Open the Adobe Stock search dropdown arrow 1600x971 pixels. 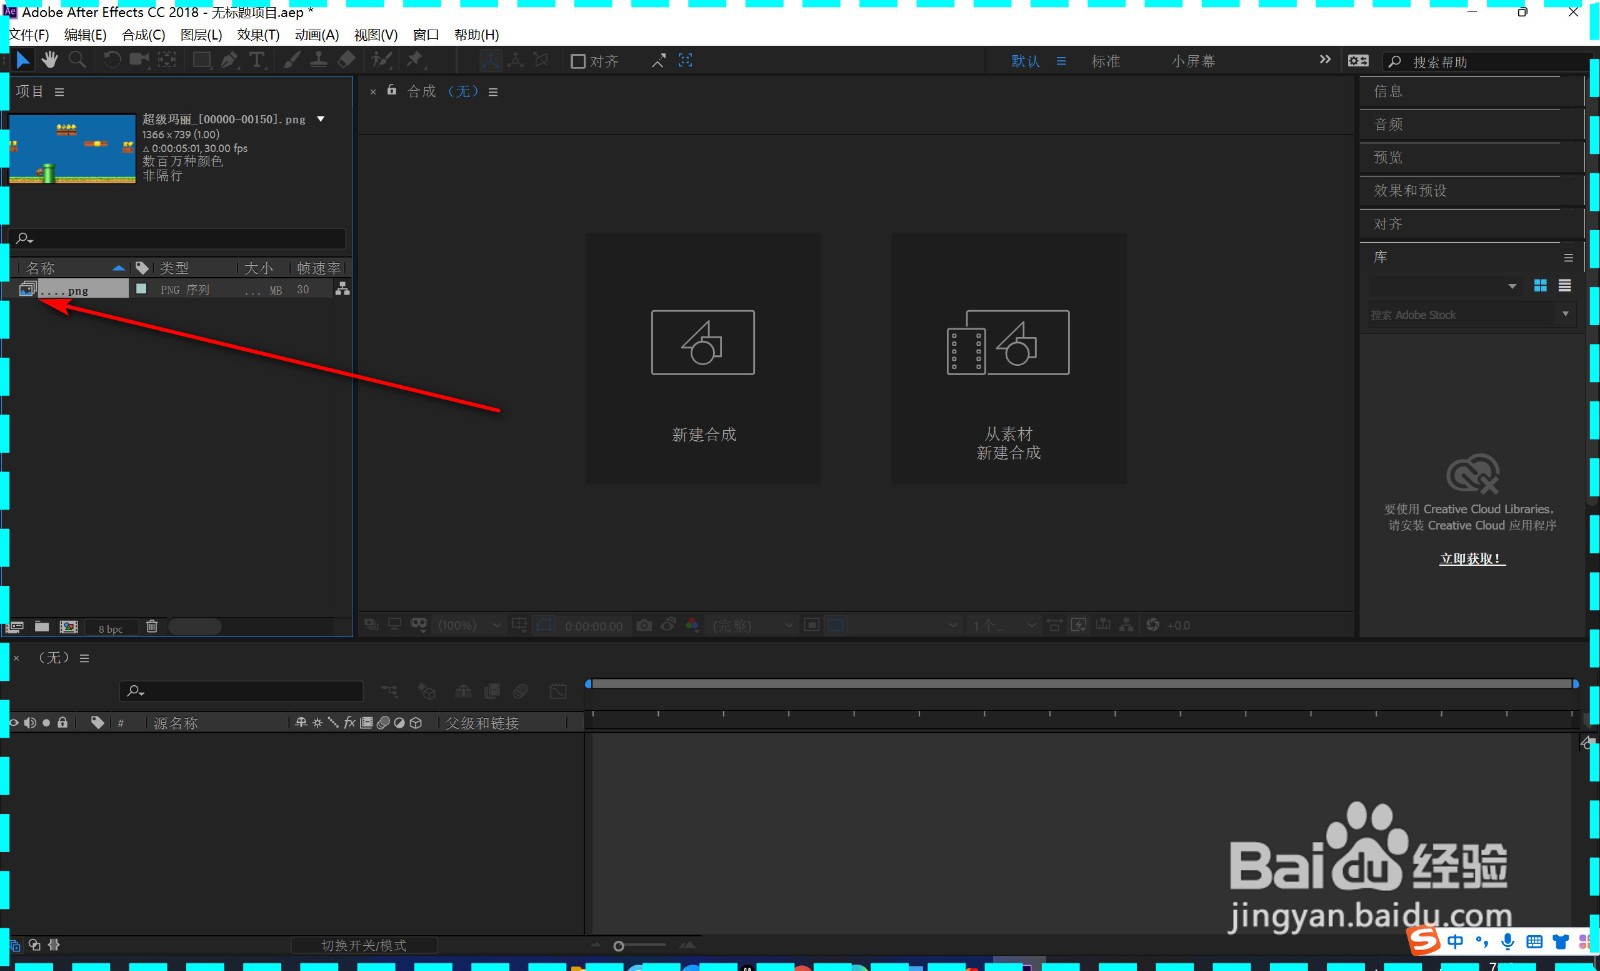(x=1566, y=314)
